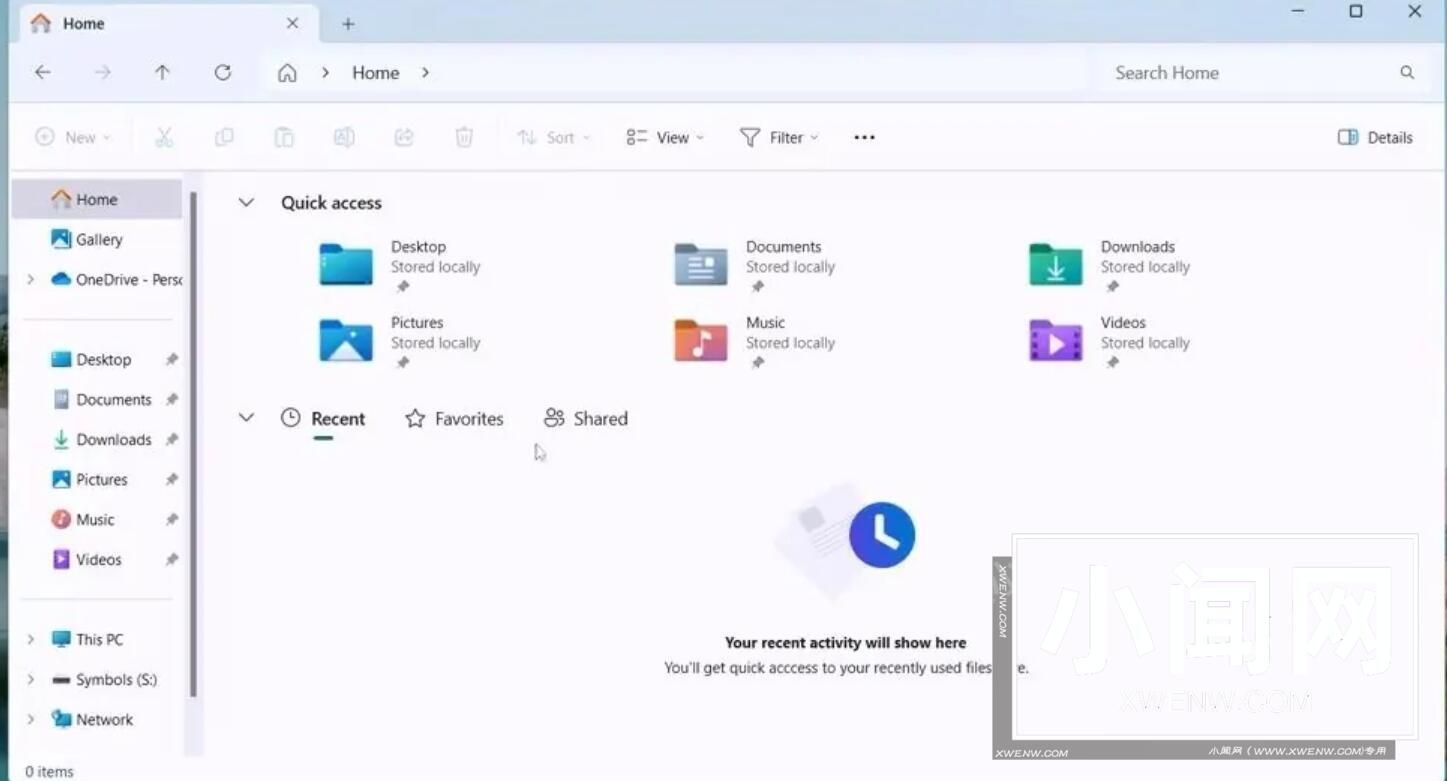Click the Rename toolbar icon
This screenshot has width=1447, height=781.
click(344, 137)
